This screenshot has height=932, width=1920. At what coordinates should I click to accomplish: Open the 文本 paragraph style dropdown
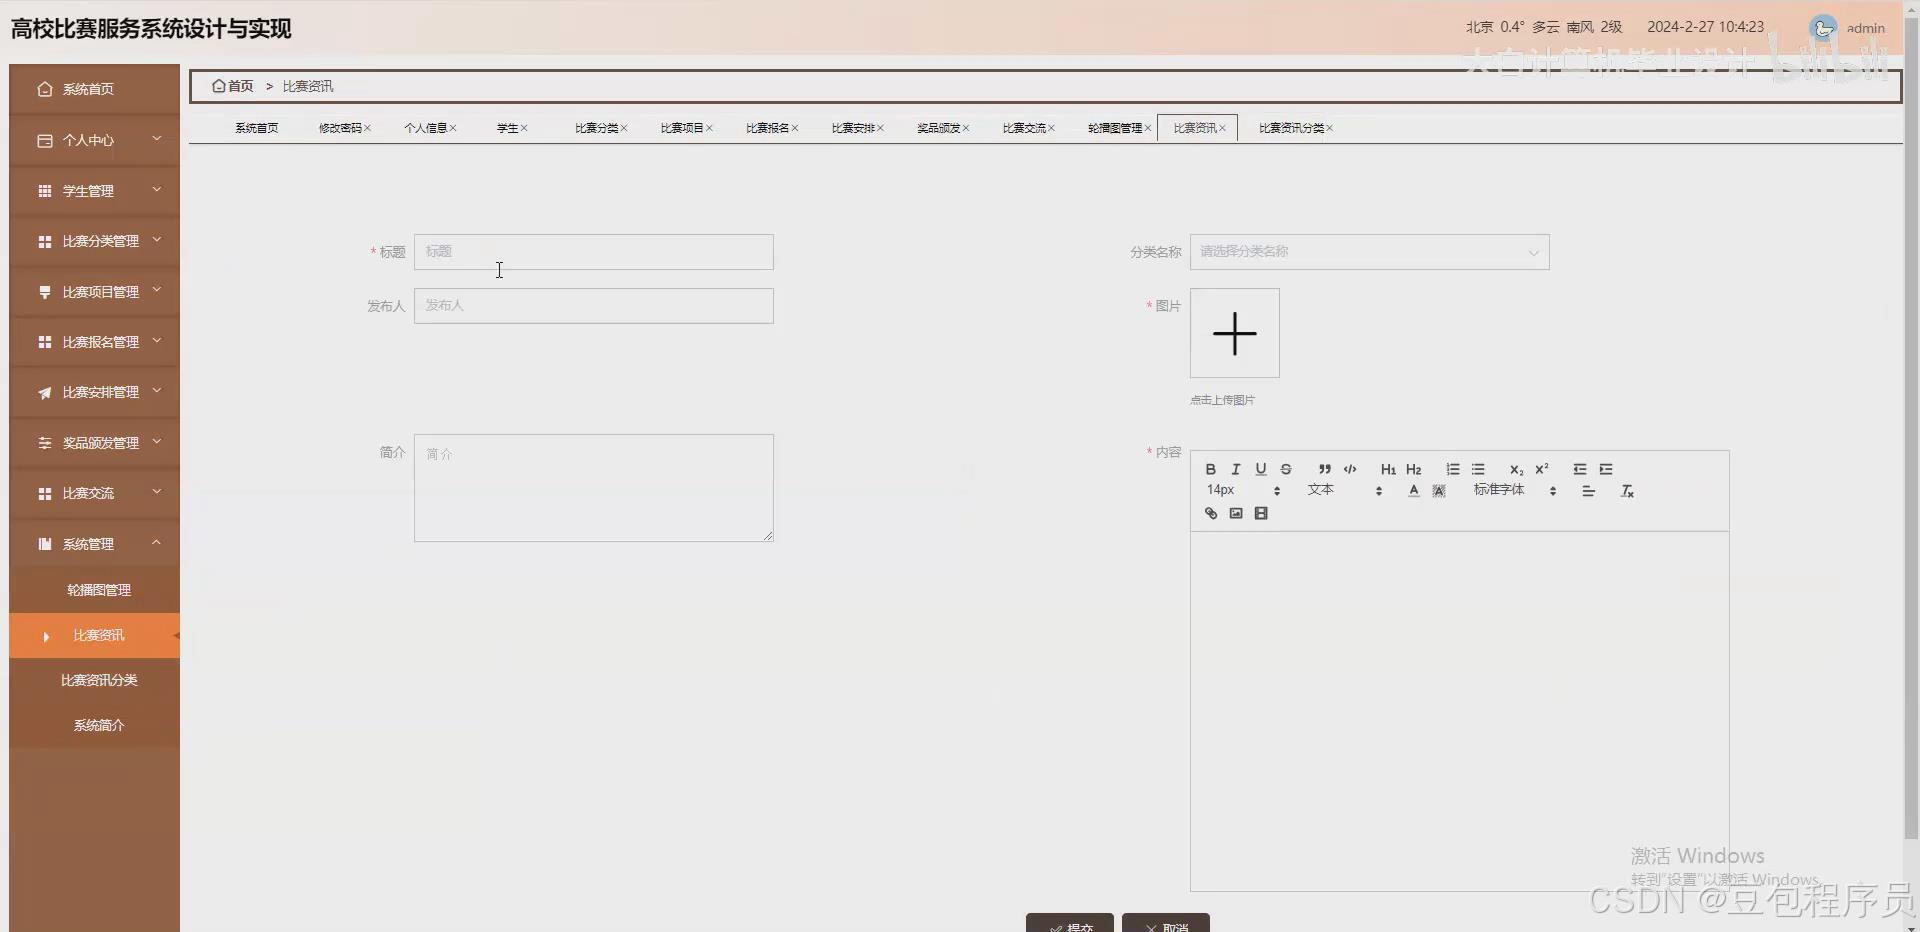click(x=1344, y=490)
